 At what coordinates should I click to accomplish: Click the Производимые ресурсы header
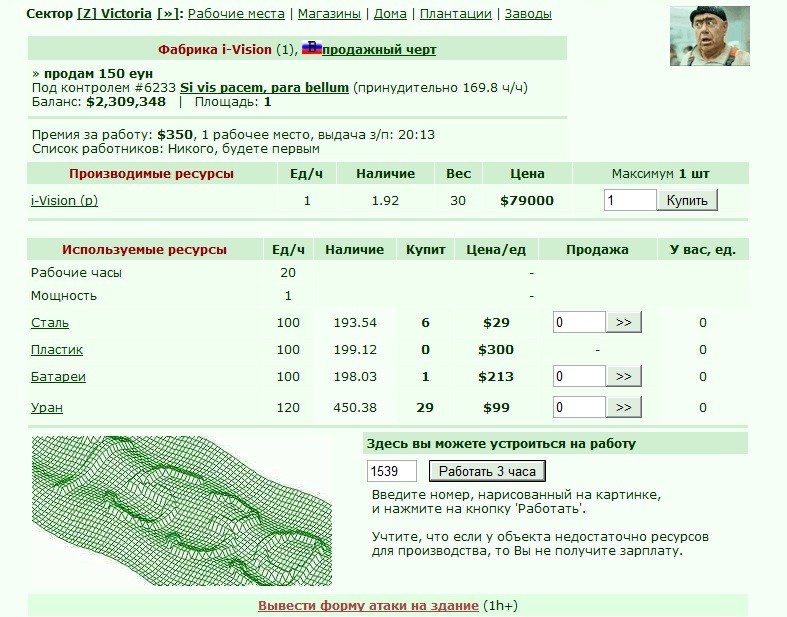point(152,174)
